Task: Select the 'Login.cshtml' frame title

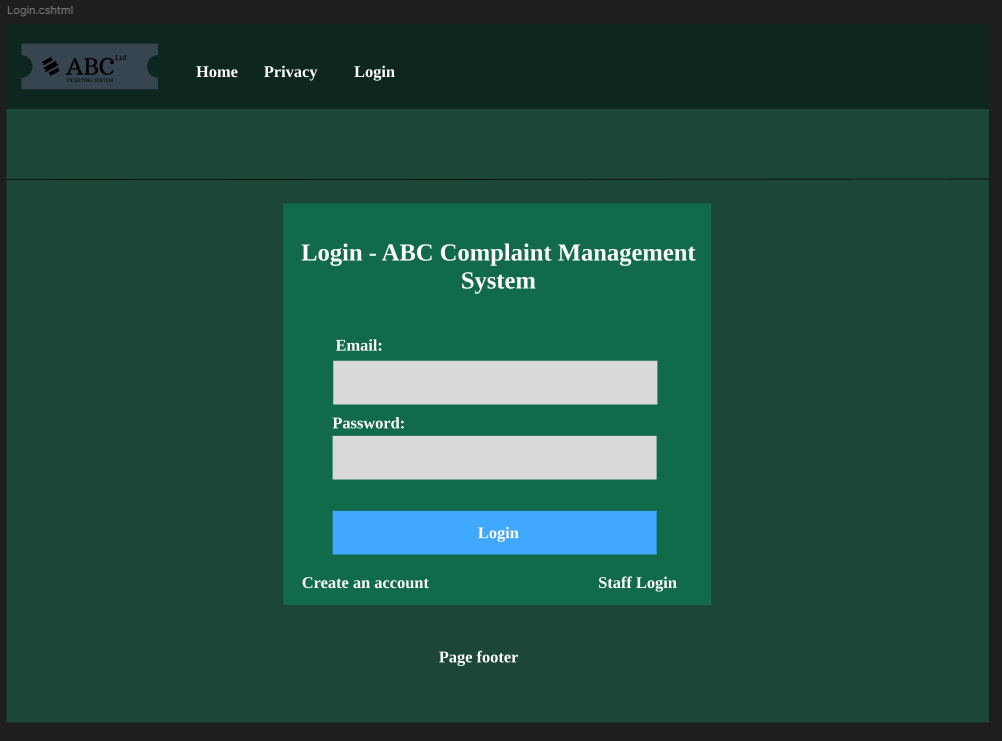Action: click(40, 10)
